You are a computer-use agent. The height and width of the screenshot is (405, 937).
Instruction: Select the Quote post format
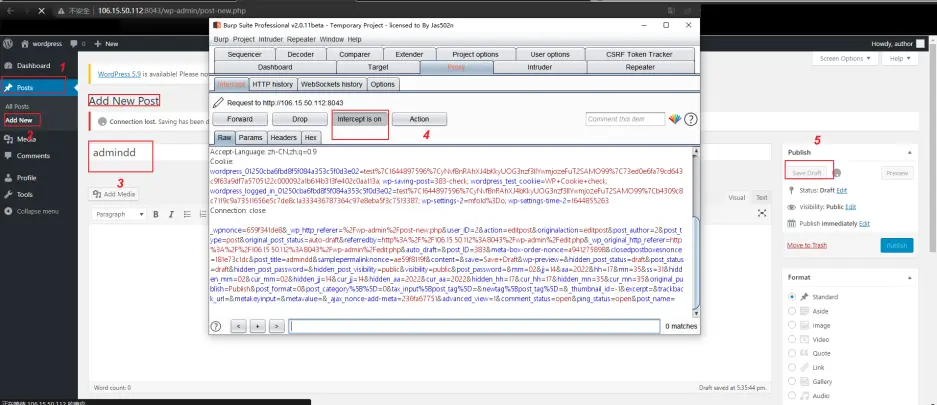pos(792,353)
